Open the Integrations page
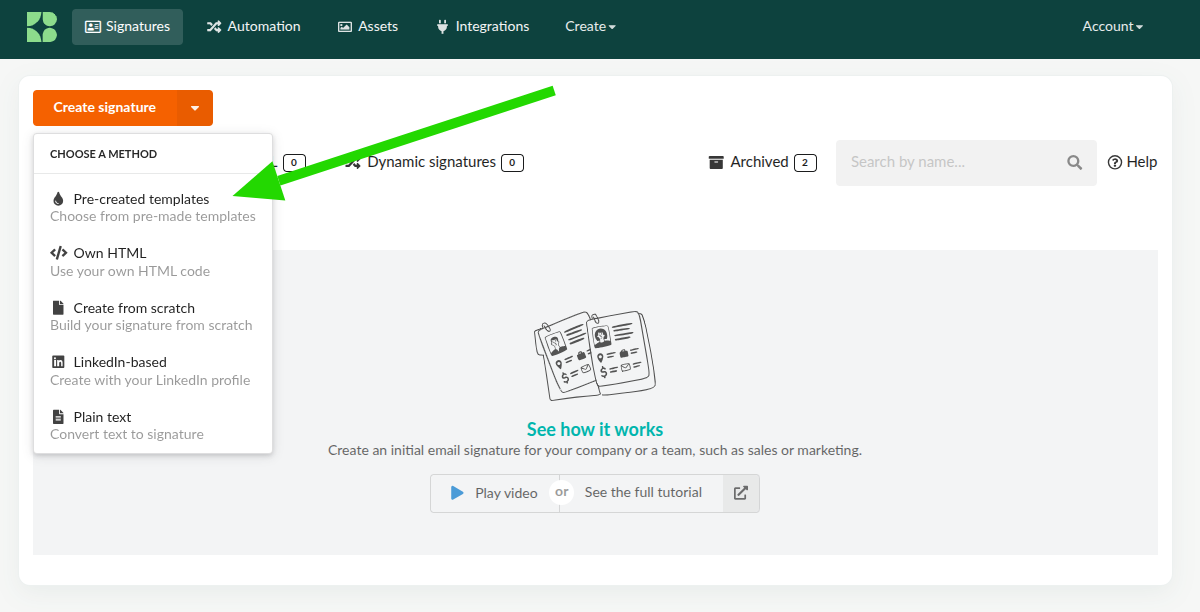 (482, 27)
